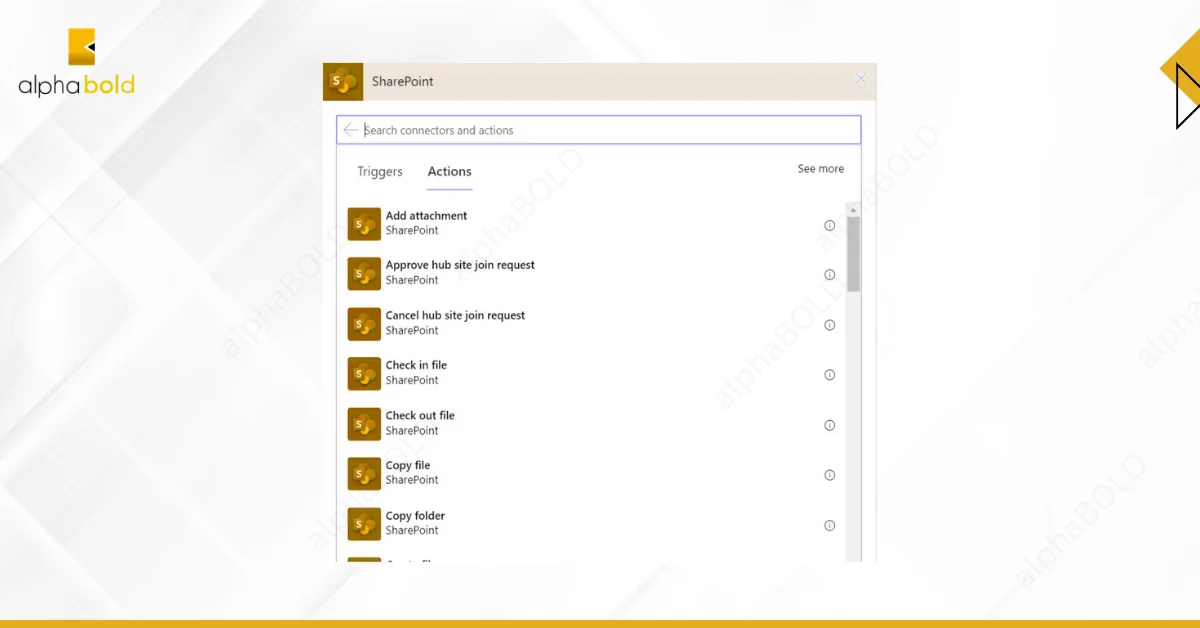Click the Cancel hub site join request icon
The width and height of the screenshot is (1200, 628).
(x=364, y=324)
